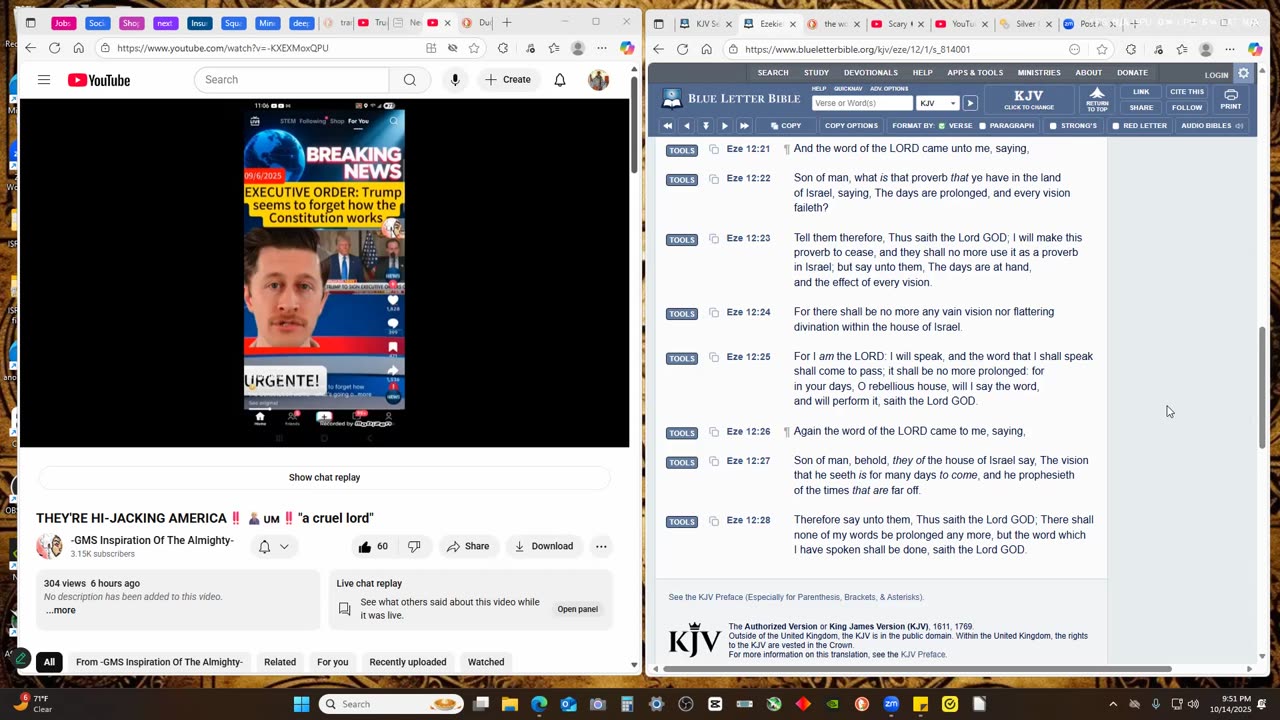The width and height of the screenshot is (1280, 720).
Task: Click the YouTube search magnifier button
Action: [x=409, y=80]
